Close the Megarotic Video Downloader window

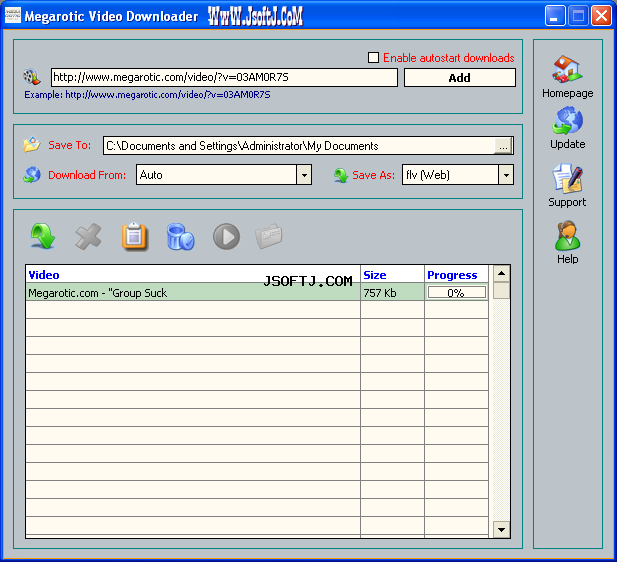601,16
